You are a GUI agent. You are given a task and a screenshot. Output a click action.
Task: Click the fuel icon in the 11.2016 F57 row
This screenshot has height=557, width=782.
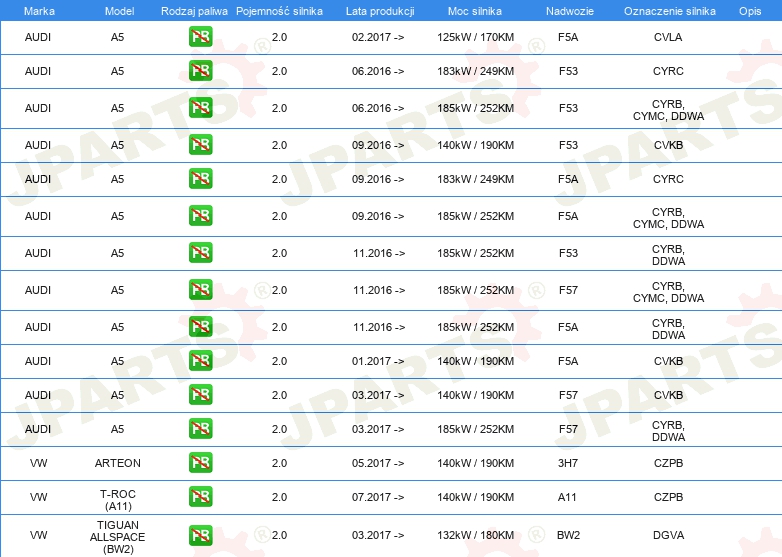click(200, 290)
